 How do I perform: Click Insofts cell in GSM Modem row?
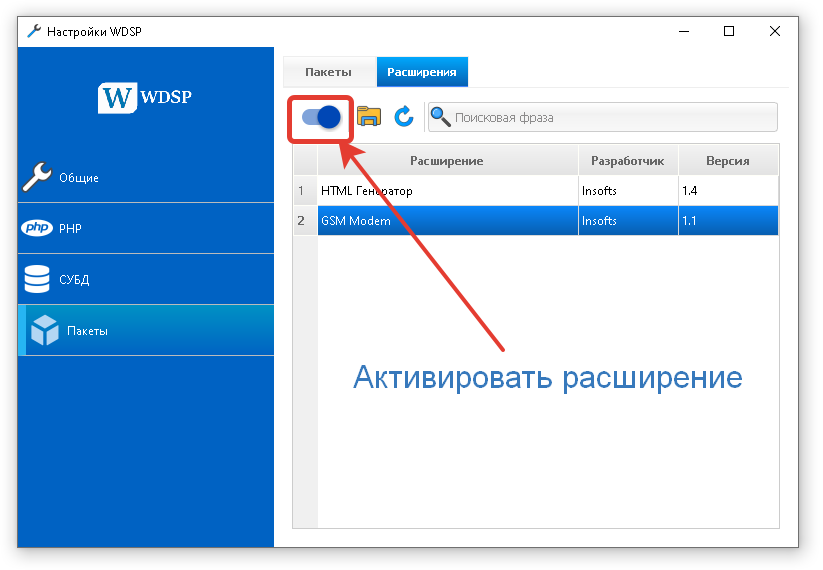[x=628, y=220]
